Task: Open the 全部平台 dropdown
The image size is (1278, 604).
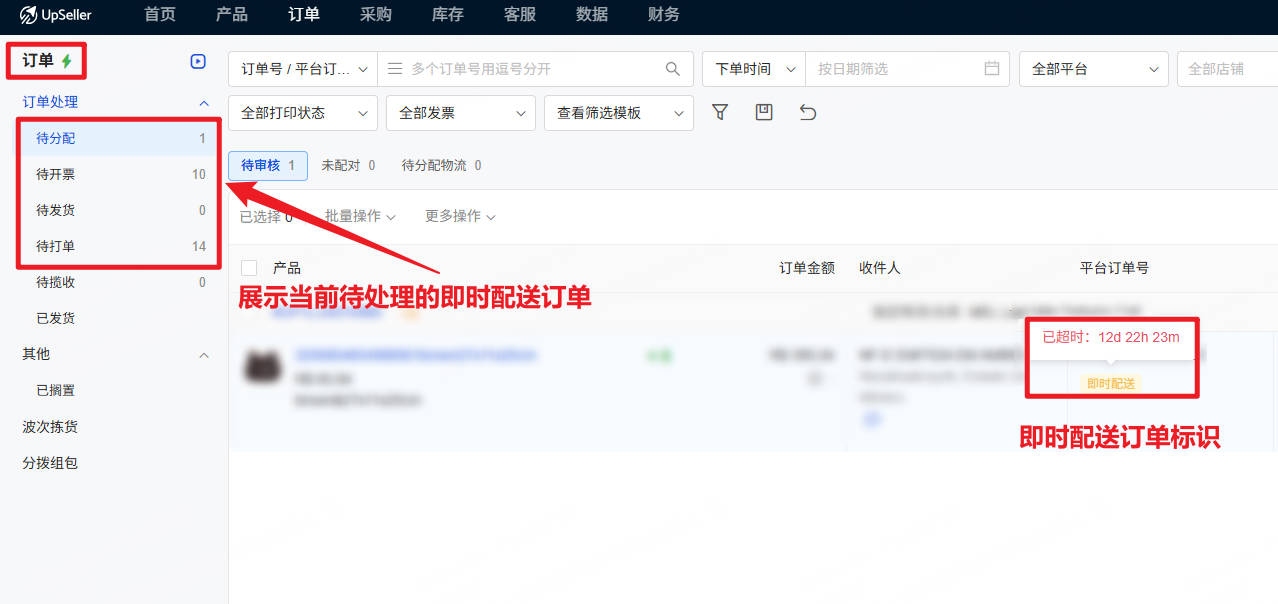Action: (x=1094, y=69)
